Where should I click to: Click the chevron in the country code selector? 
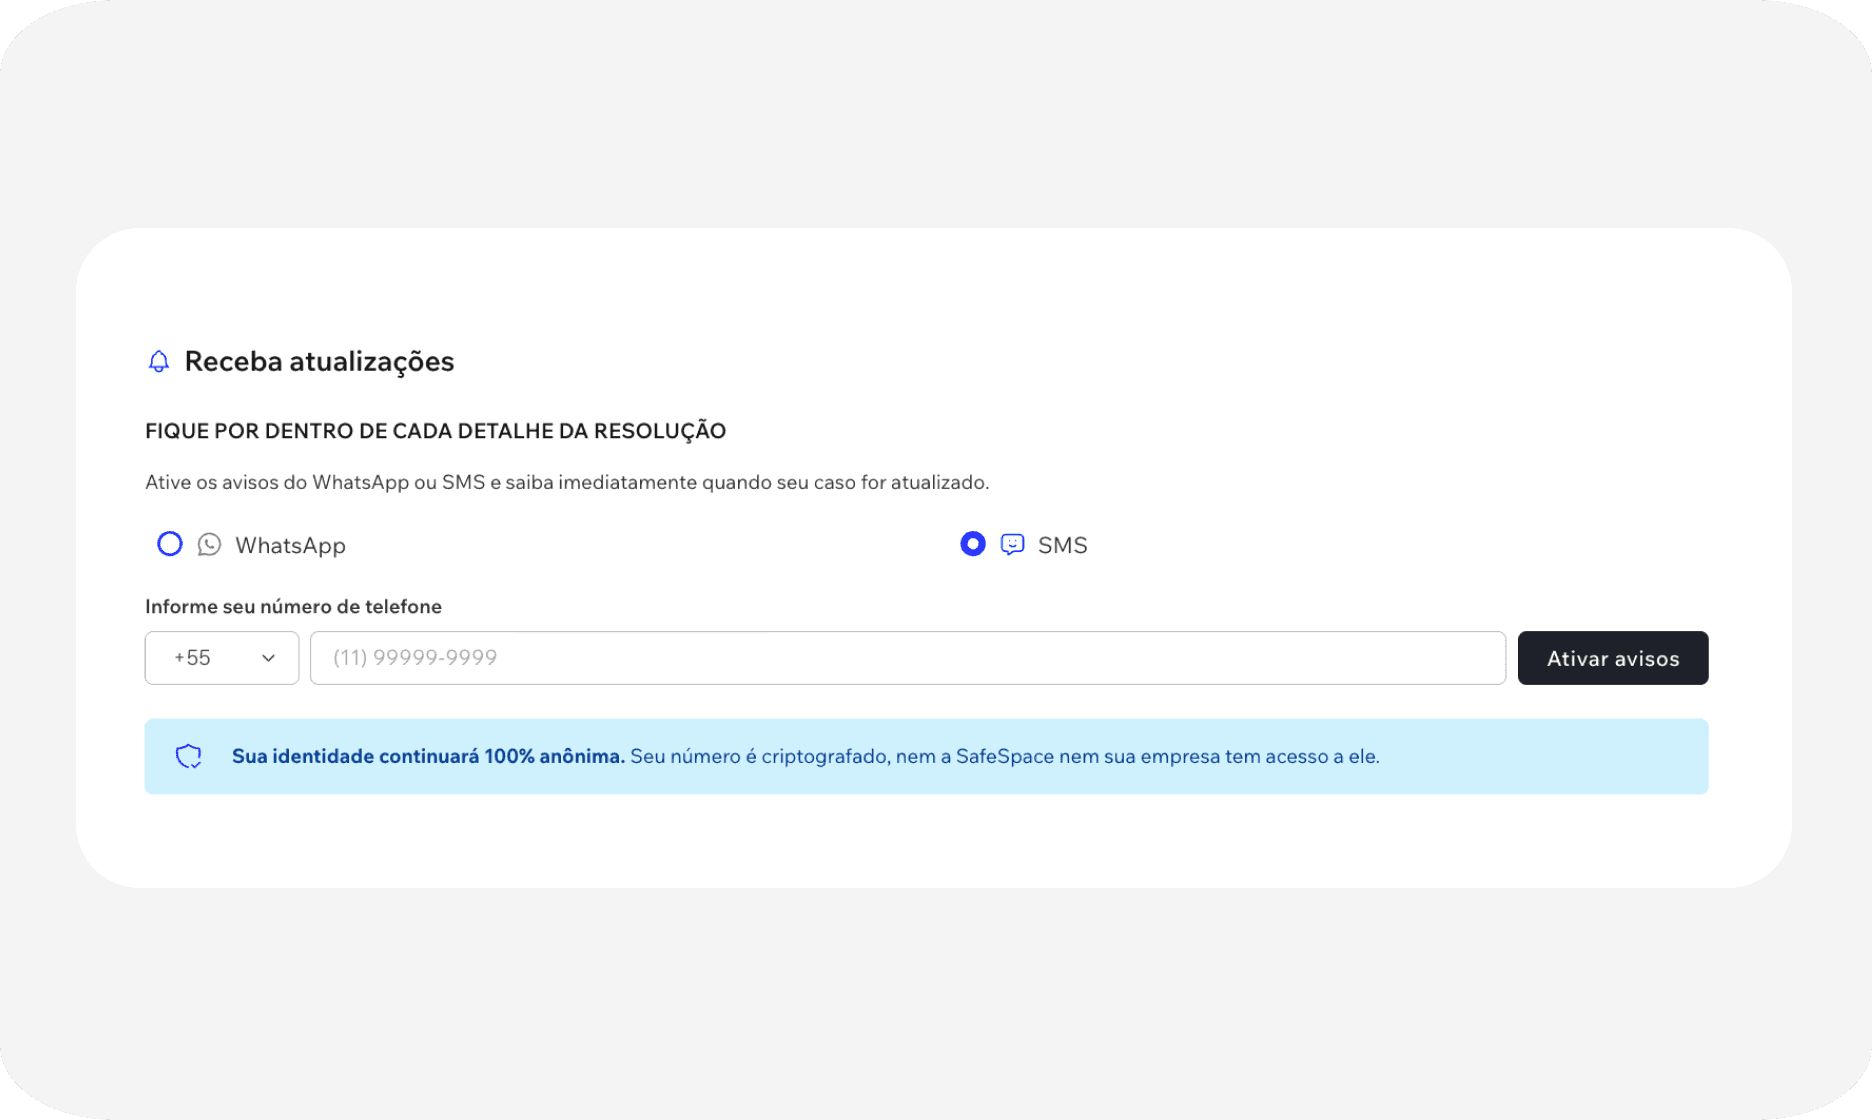pyautogui.click(x=268, y=658)
